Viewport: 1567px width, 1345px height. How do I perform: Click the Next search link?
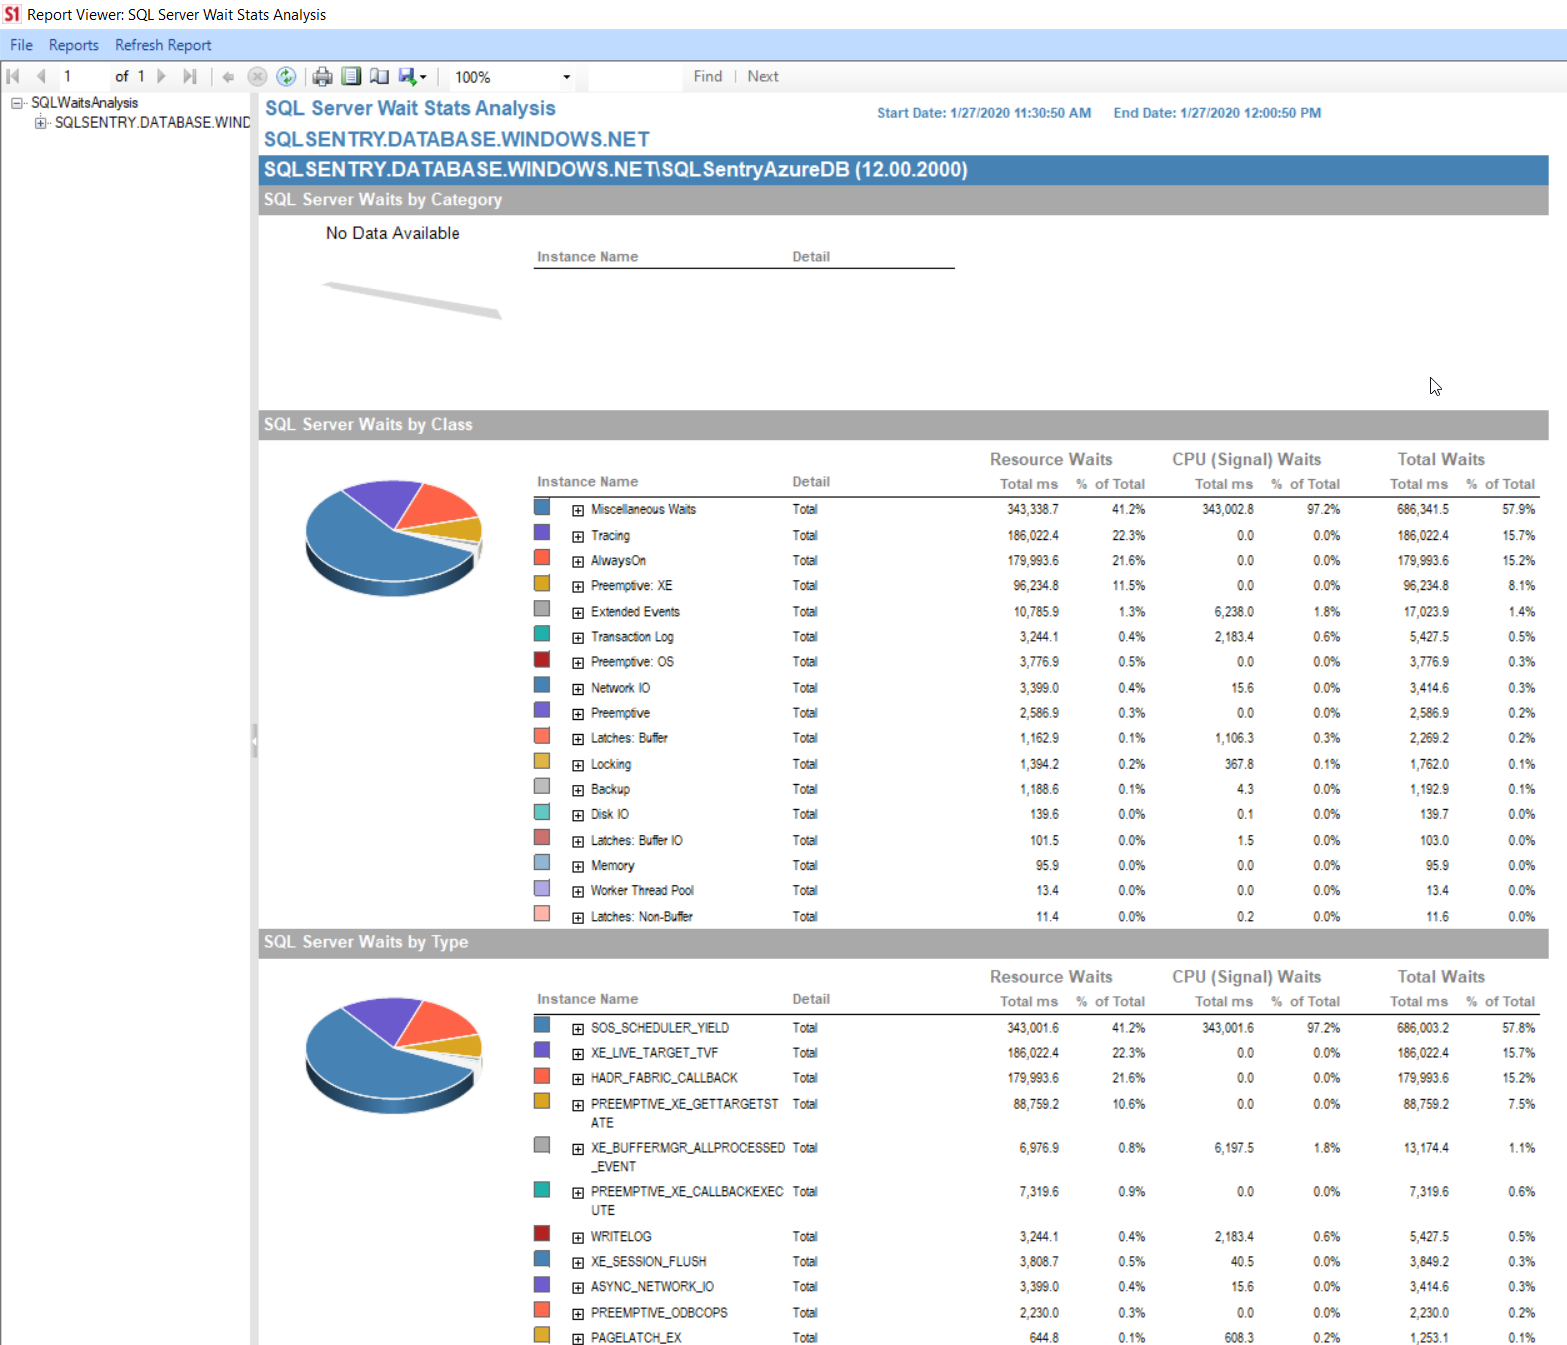pos(763,76)
